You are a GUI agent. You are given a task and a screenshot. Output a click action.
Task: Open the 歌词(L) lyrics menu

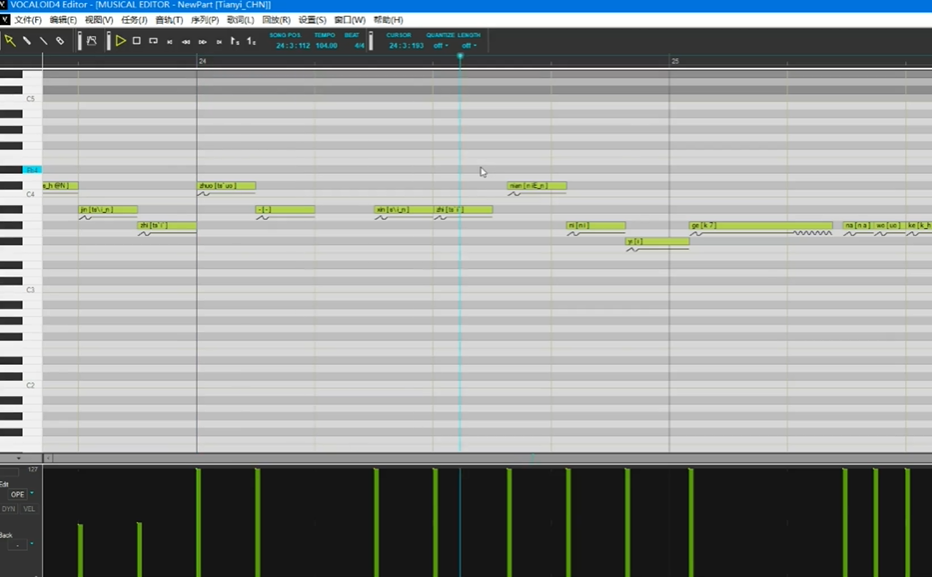[240, 20]
